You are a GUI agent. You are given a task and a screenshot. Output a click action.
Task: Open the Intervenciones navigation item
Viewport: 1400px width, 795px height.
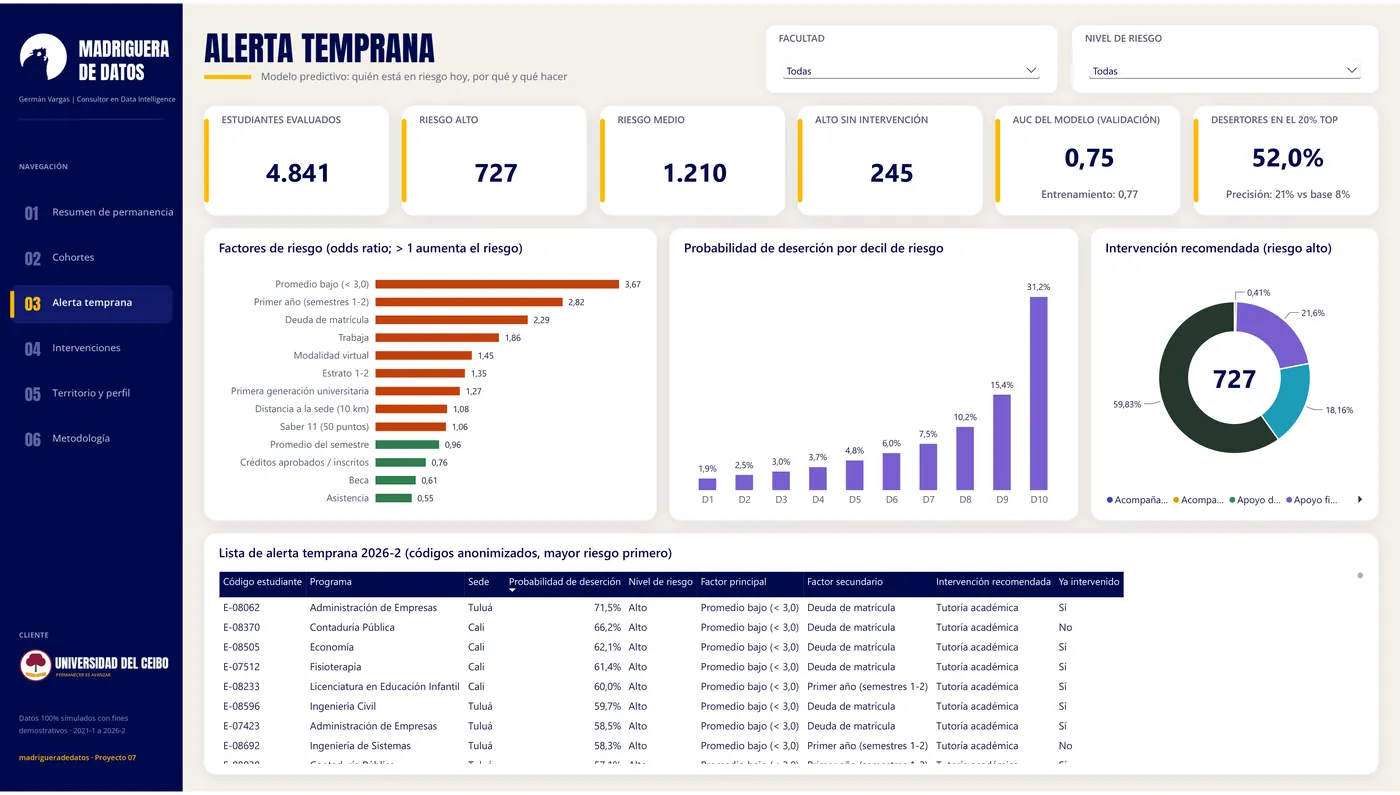[92, 348]
